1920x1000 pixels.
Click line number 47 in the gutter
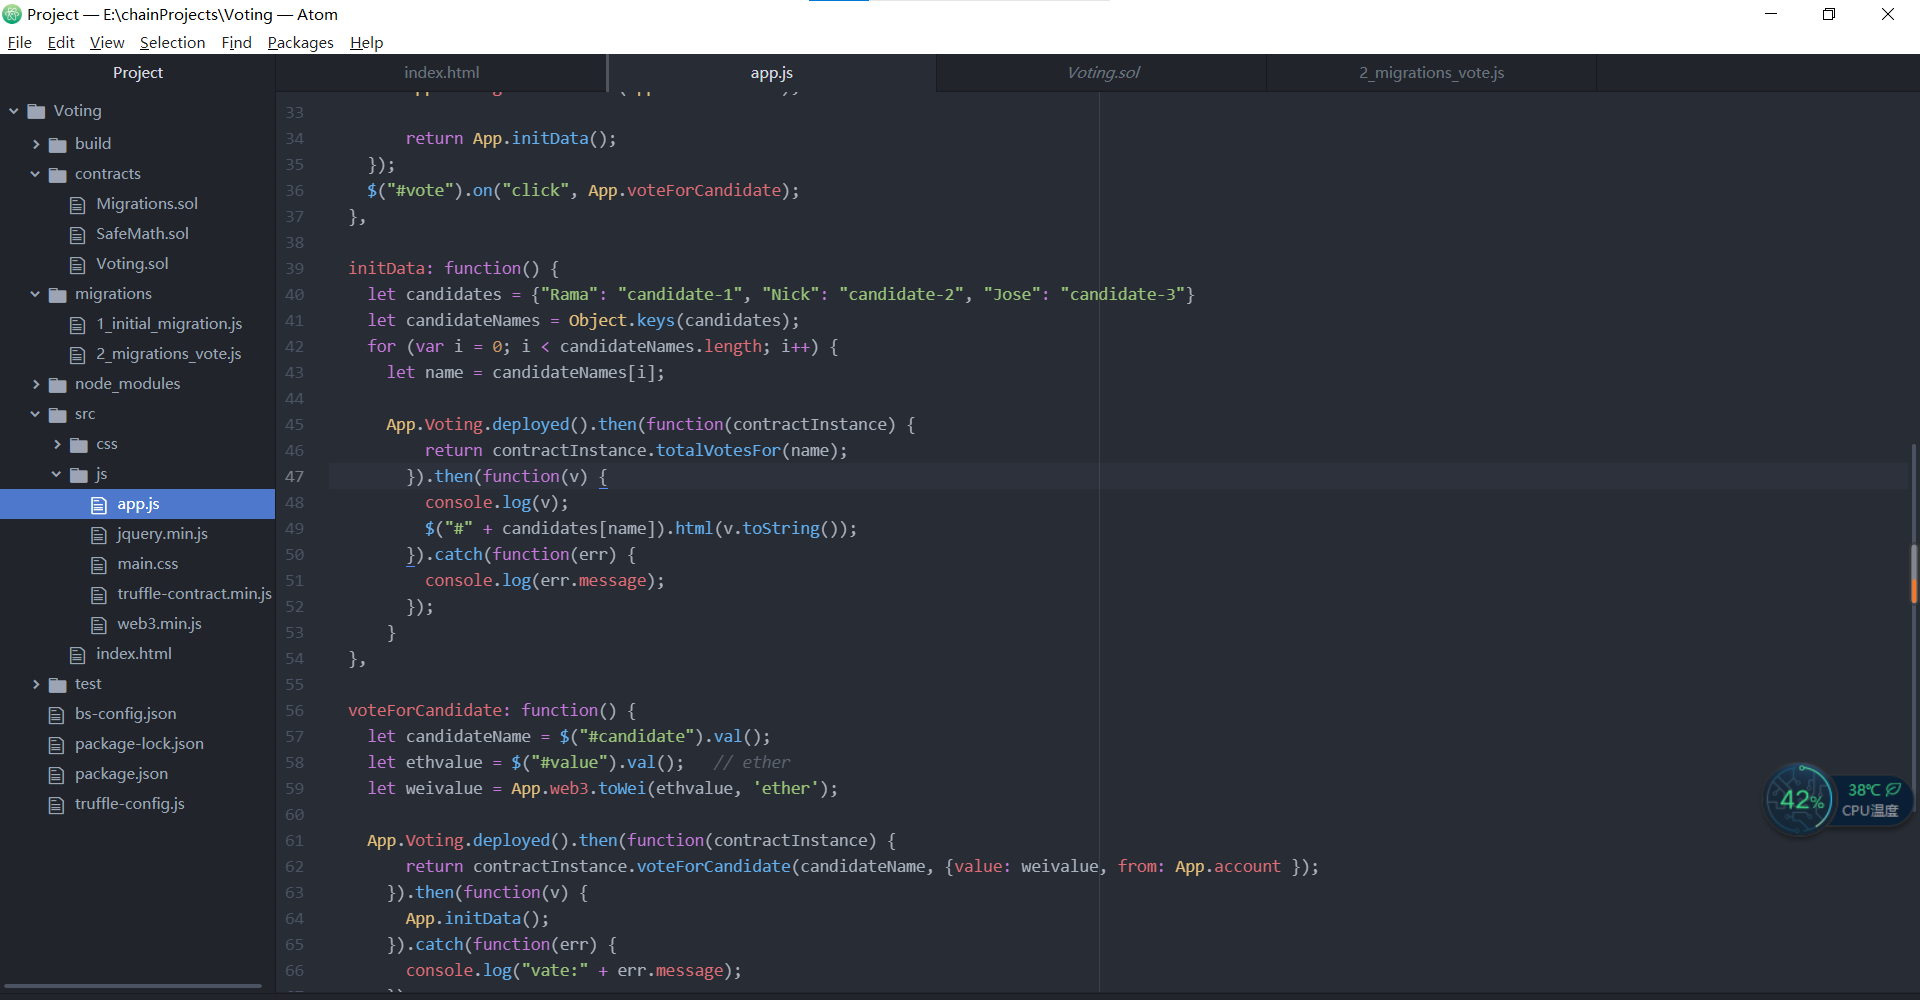pyautogui.click(x=294, y=477)
